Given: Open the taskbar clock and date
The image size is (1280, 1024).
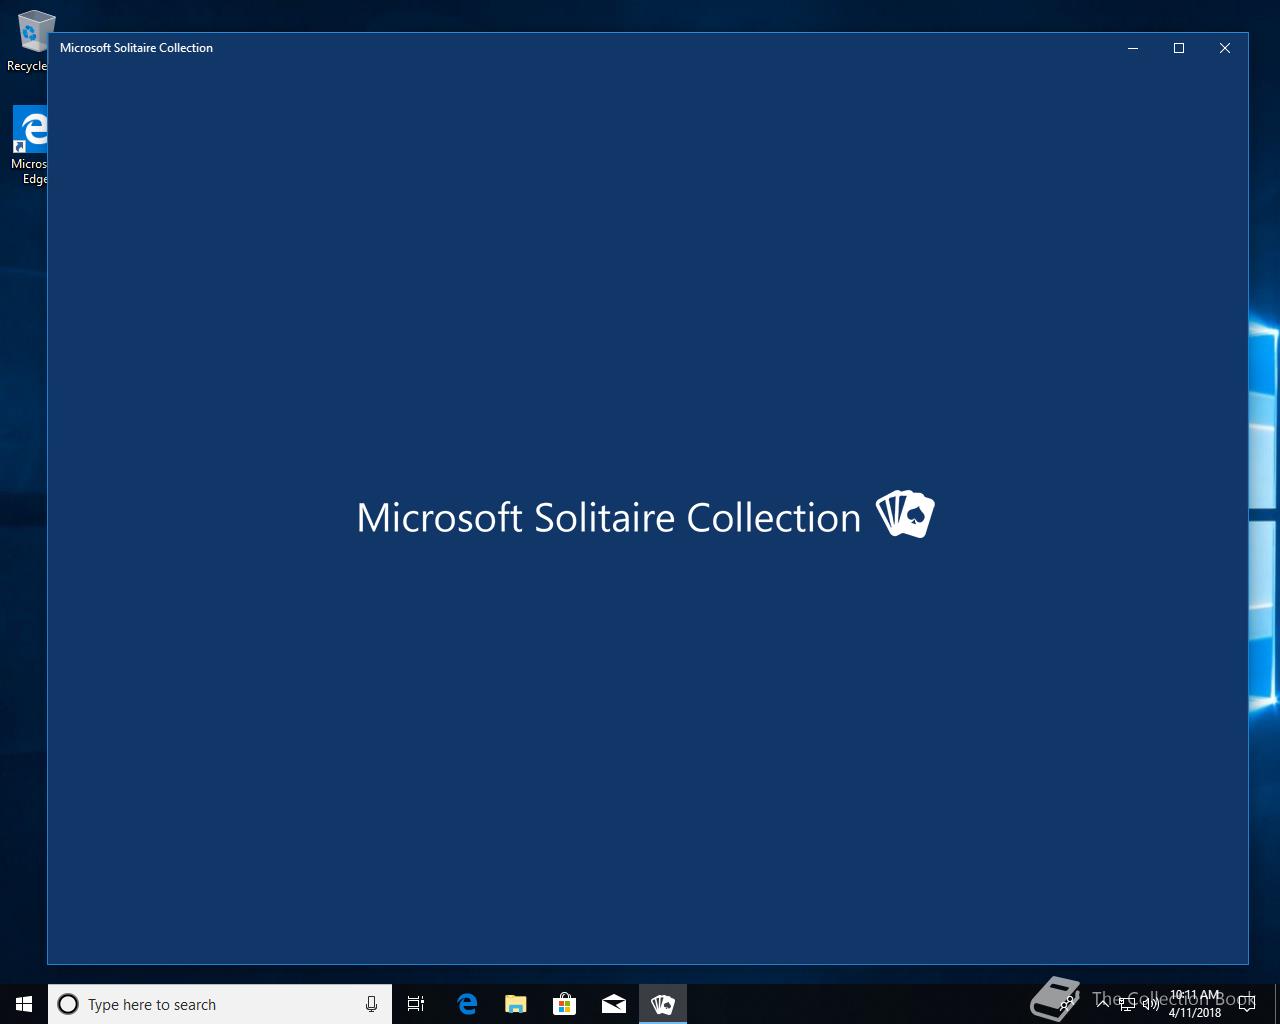Looking at the screenshot, I should tap(1194, 1004).
